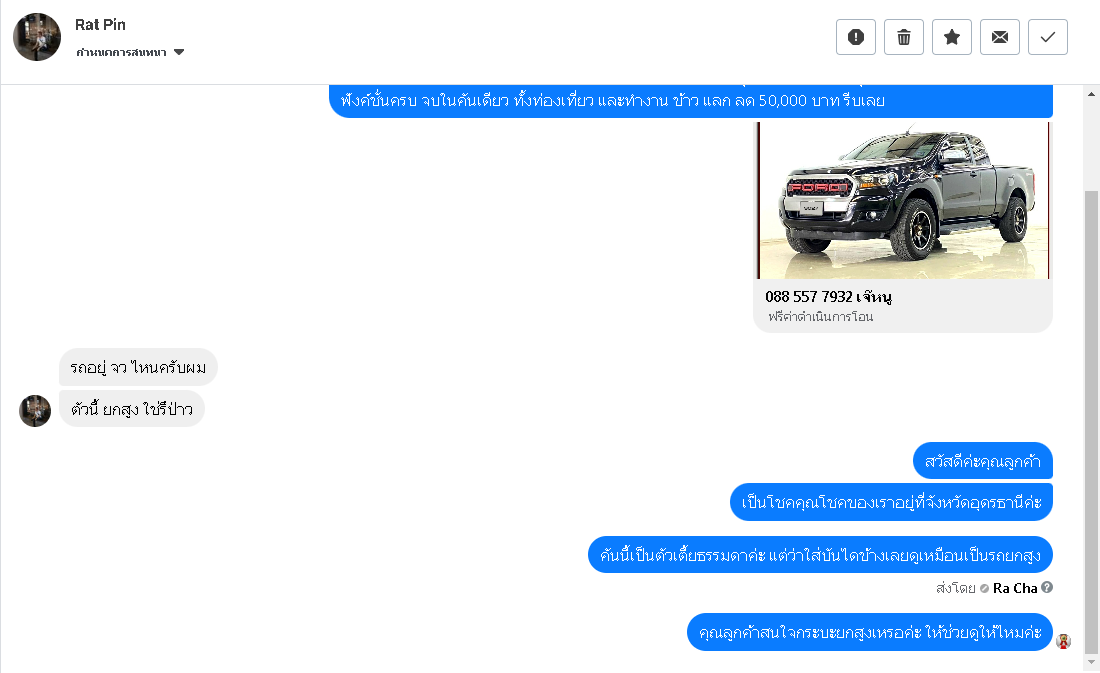Open the Ford pickup truck image
The width and height of the screenshot is (1100, 673).
(x=904, y=201)
